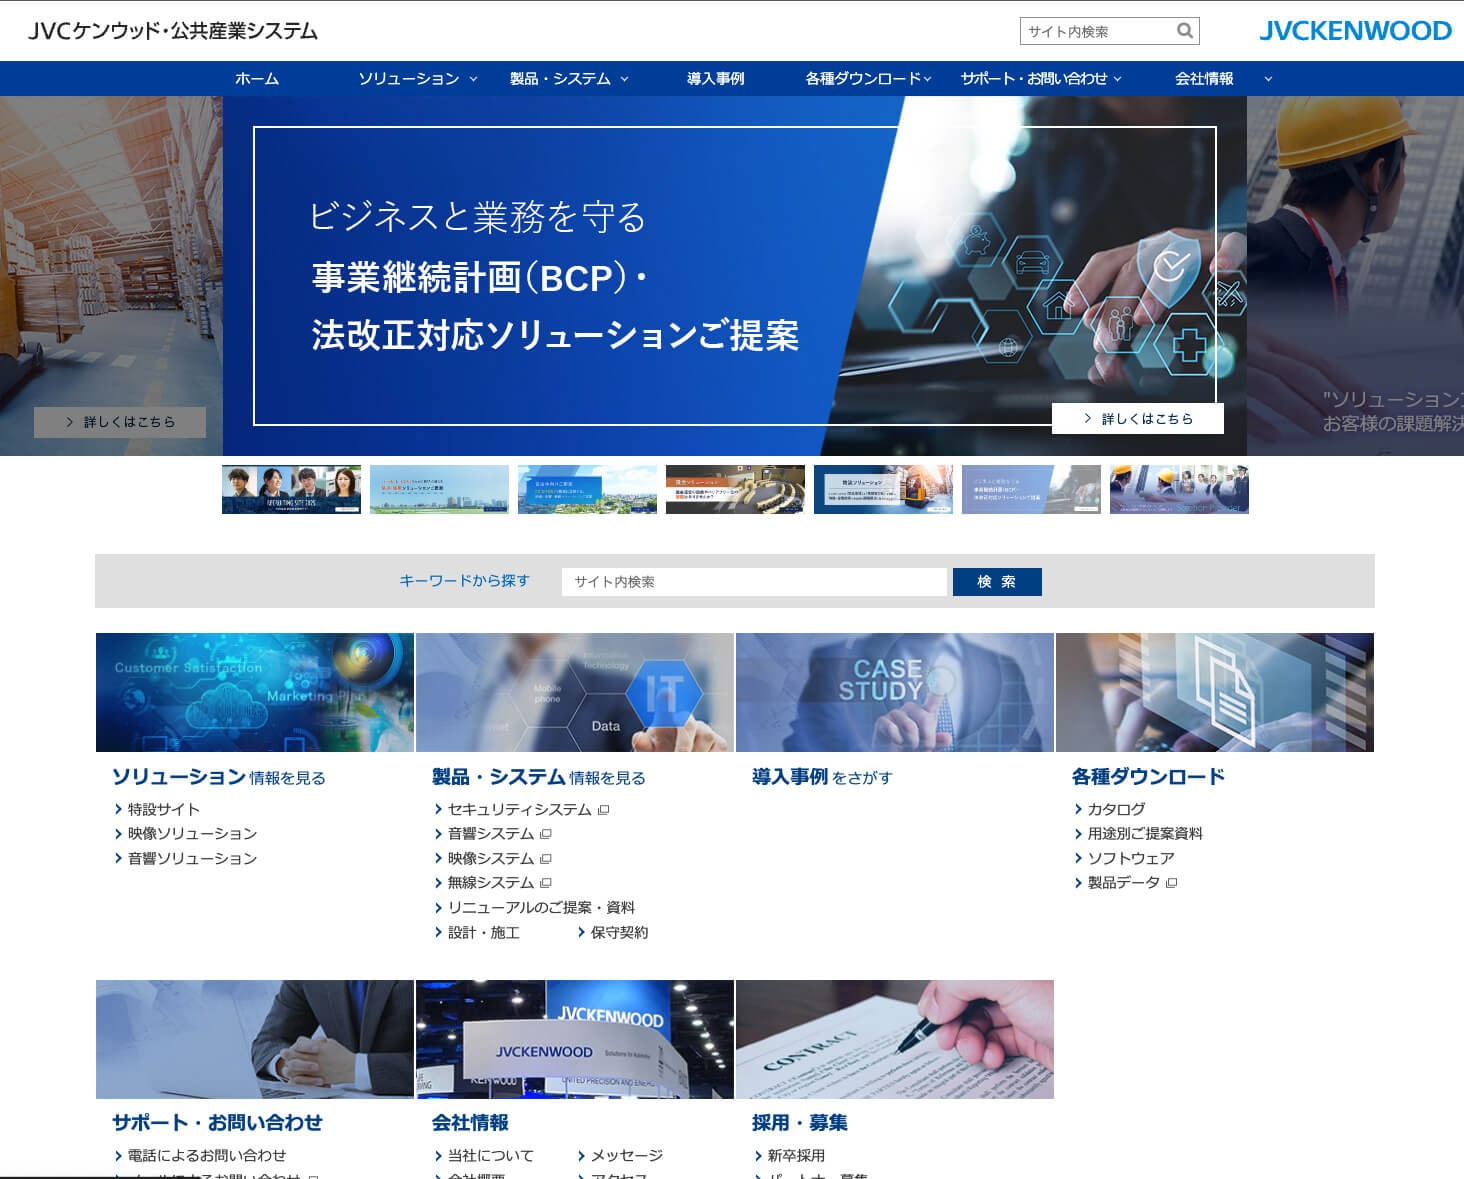1464x1179 pixels.
Task: Click the external-link icon beside セキュリティシステム
Action: (x=601, y=810)
